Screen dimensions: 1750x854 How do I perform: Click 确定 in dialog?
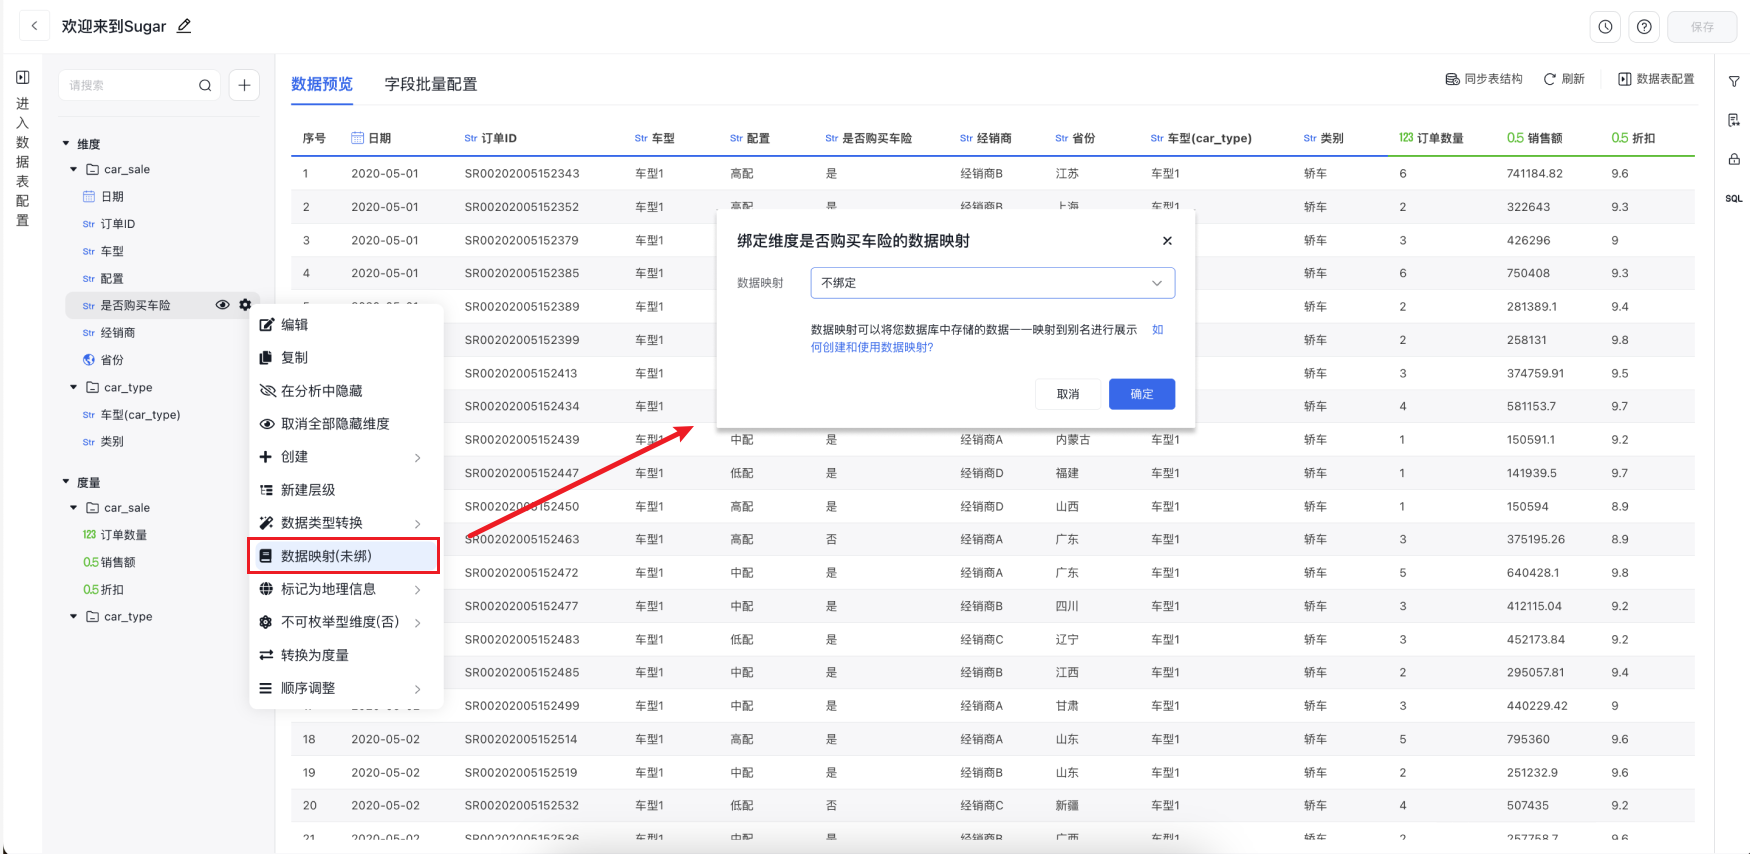[x=1142, y=394]
